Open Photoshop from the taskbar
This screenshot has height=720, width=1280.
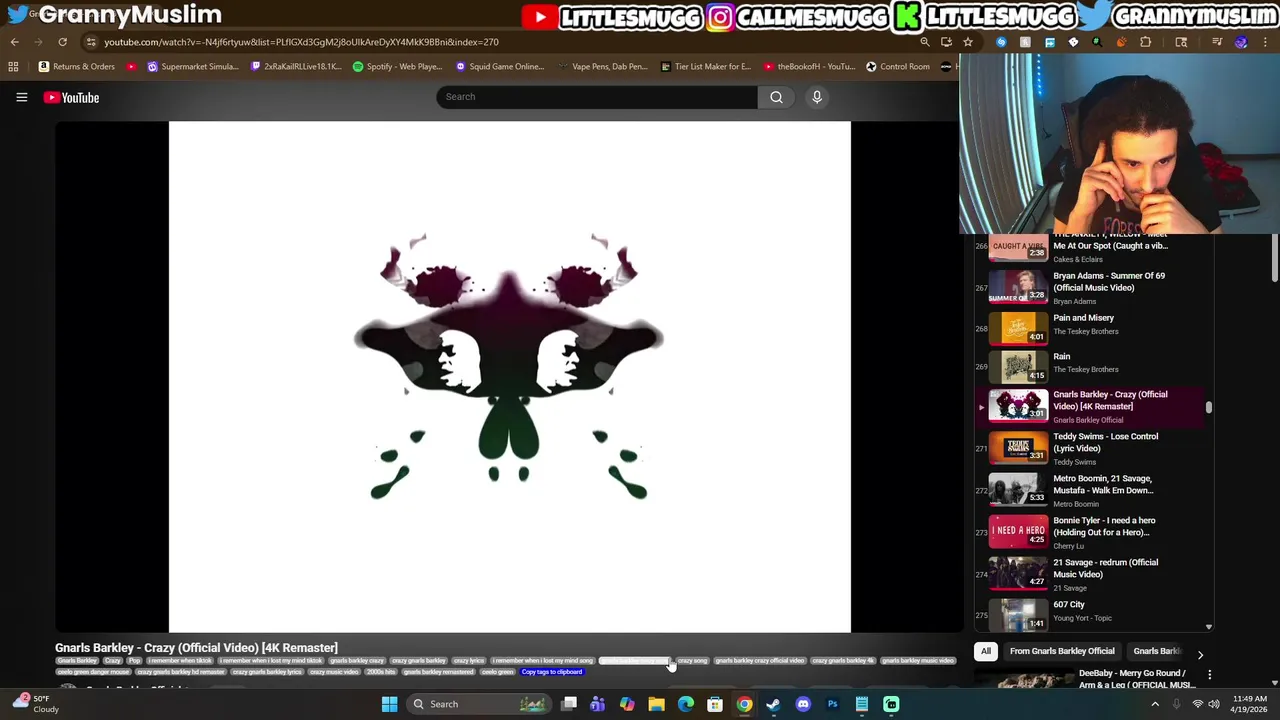[832, 704]
